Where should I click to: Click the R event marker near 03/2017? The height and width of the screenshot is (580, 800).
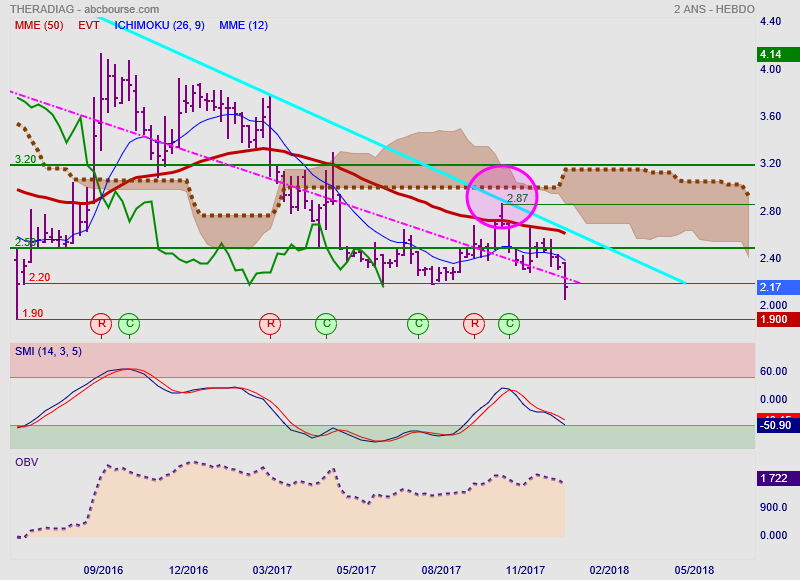(x=270, y=323)
